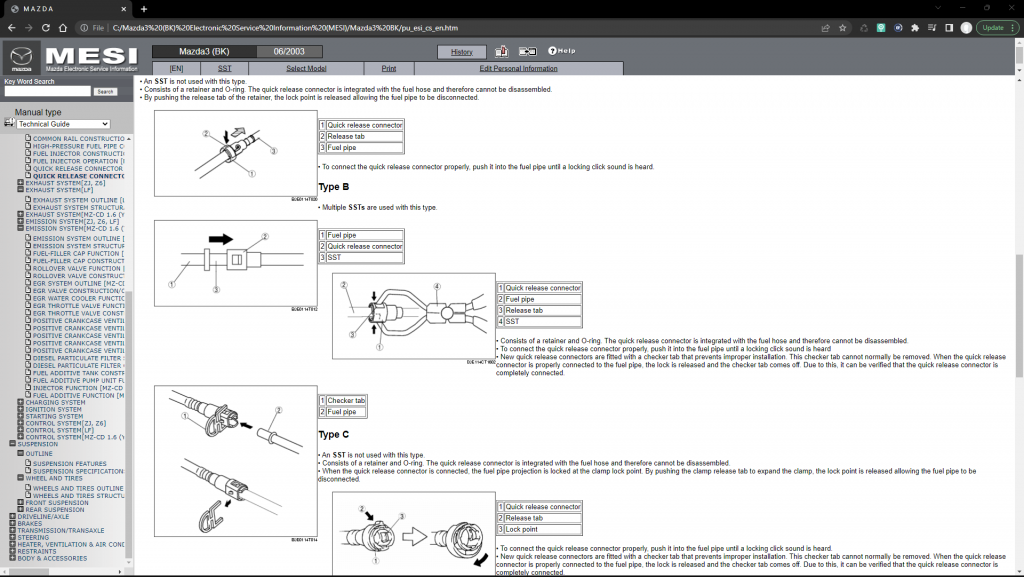Switch to the SST tab

click(x=225, y=68)
